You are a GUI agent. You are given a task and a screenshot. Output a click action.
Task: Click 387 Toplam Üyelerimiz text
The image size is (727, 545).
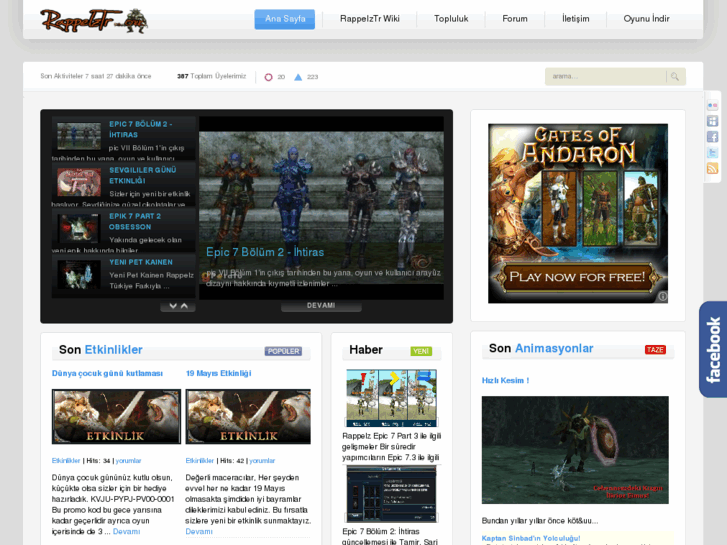pyautogui.click(x=211, y=76)
